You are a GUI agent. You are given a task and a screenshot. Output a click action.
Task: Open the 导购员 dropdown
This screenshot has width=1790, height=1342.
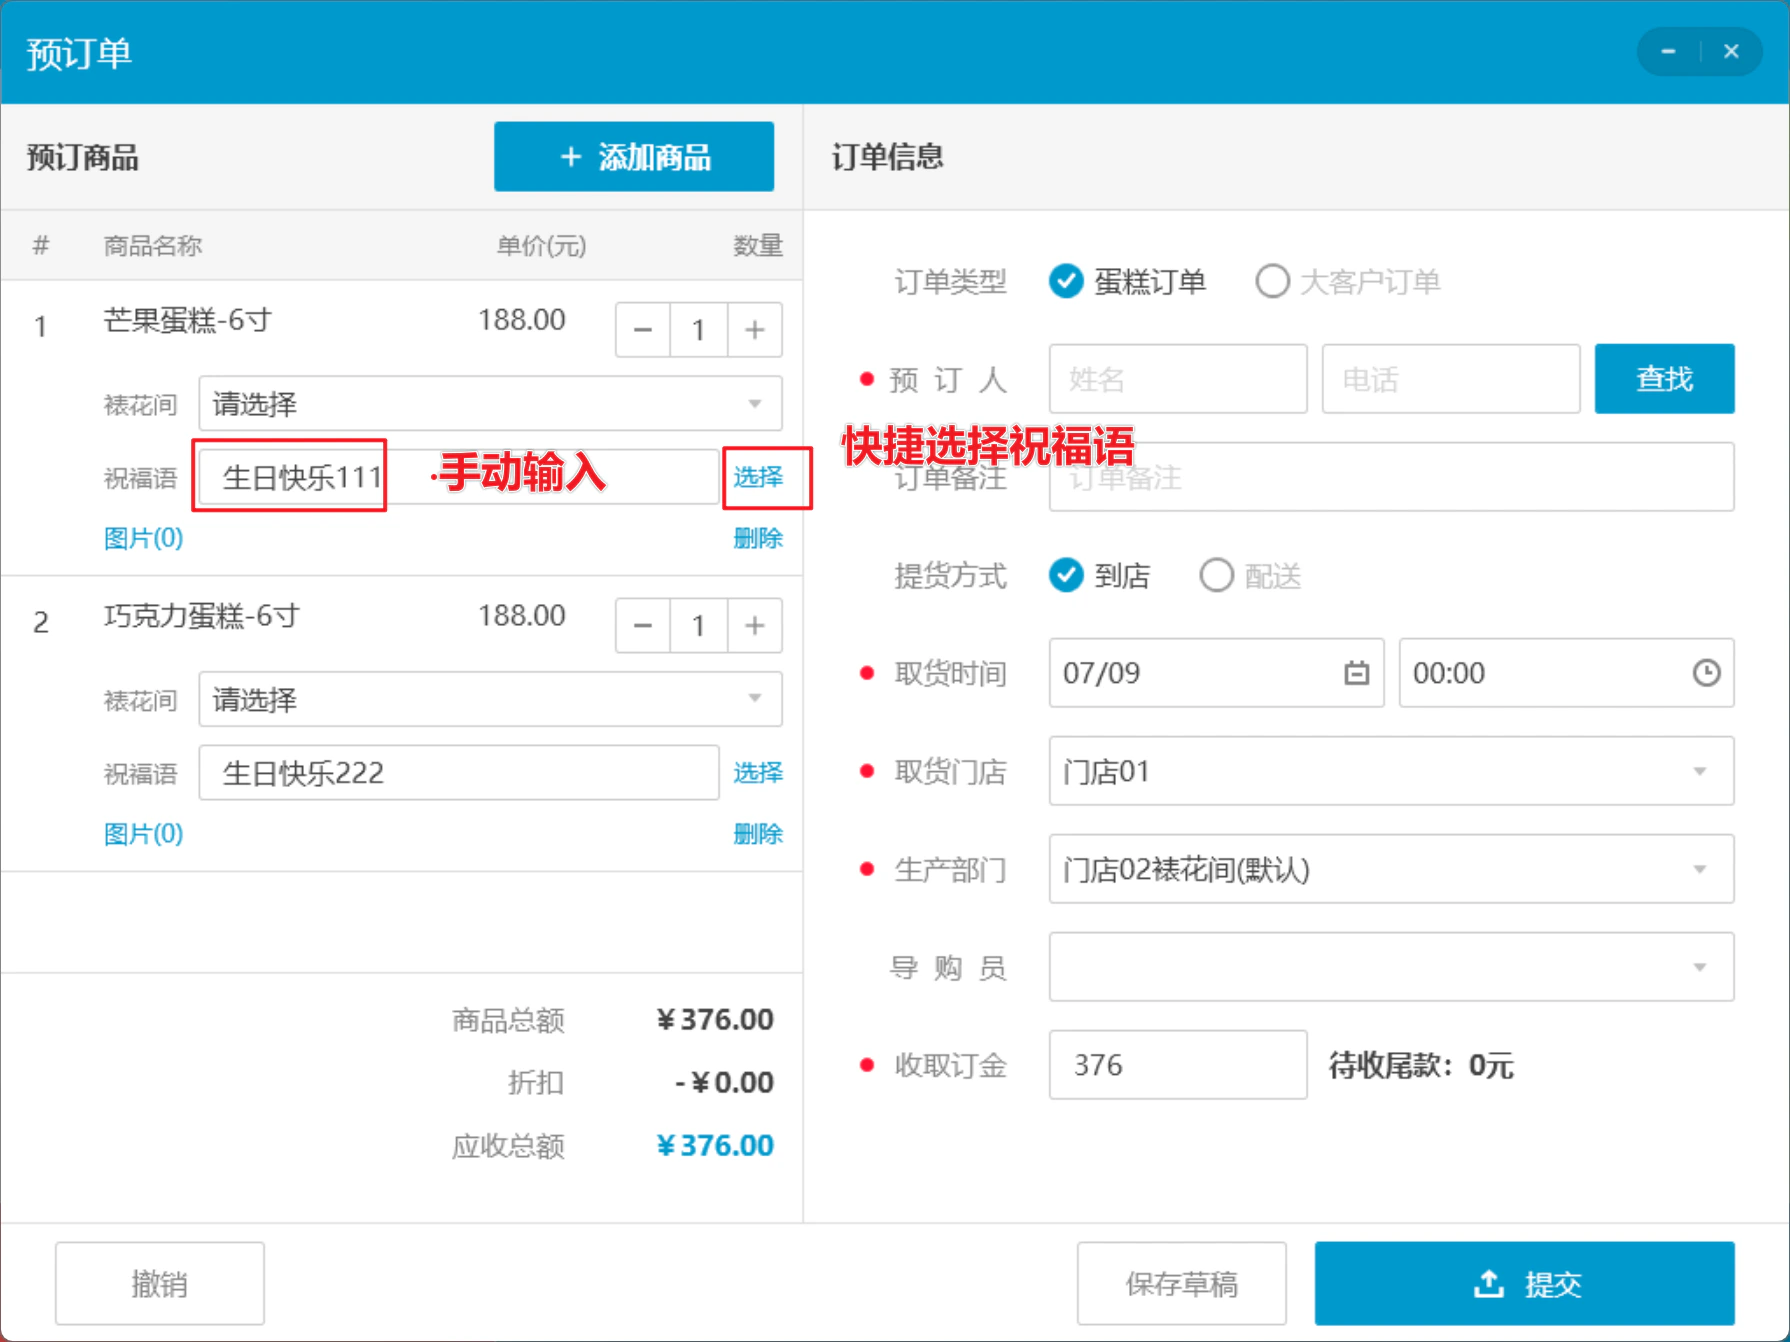1391,967
